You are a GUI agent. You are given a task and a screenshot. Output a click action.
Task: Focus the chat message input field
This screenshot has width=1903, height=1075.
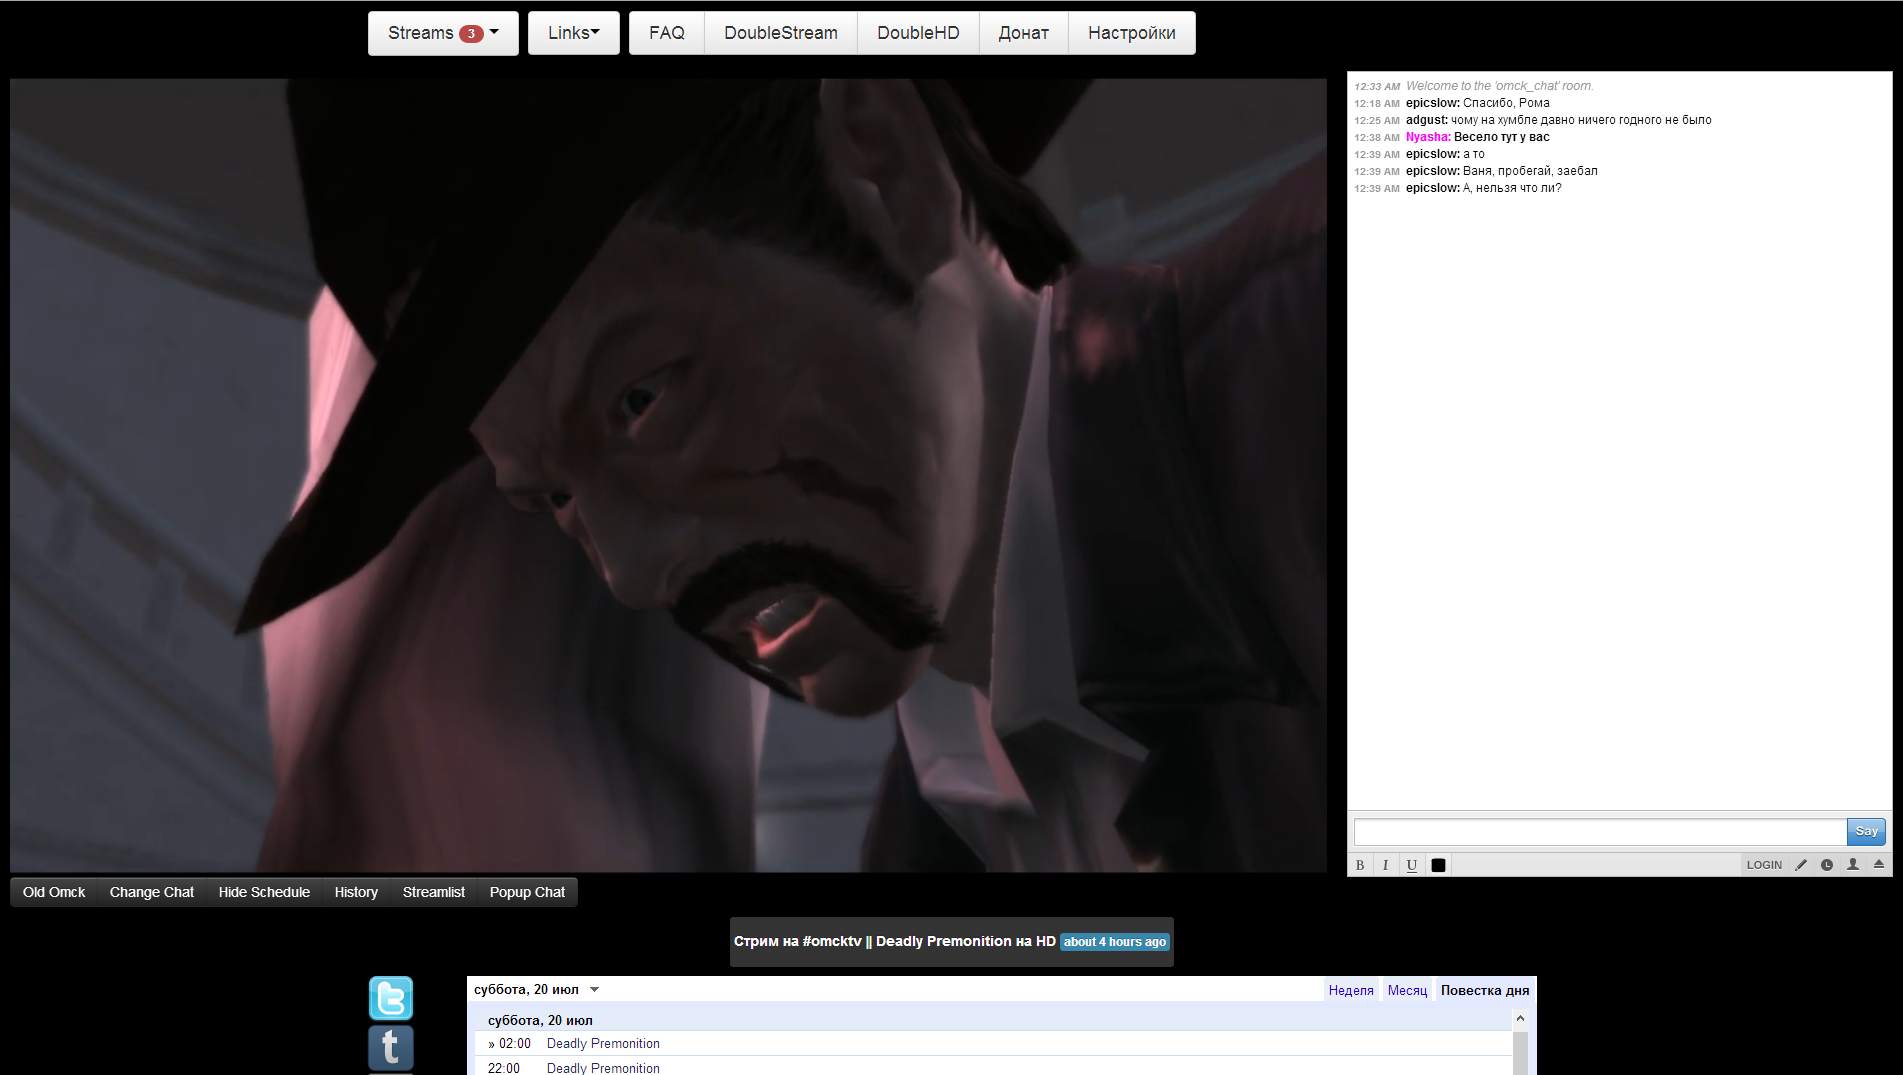[x=1600, y=831]
